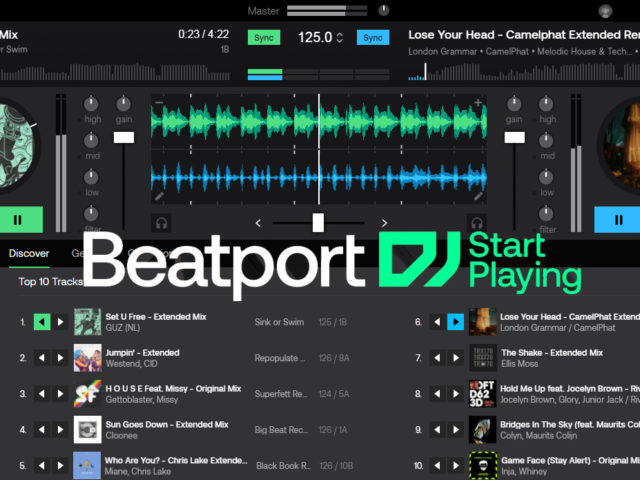Load Sun Goes Down to right deck

pyautogui.click(x=60, y=430)
